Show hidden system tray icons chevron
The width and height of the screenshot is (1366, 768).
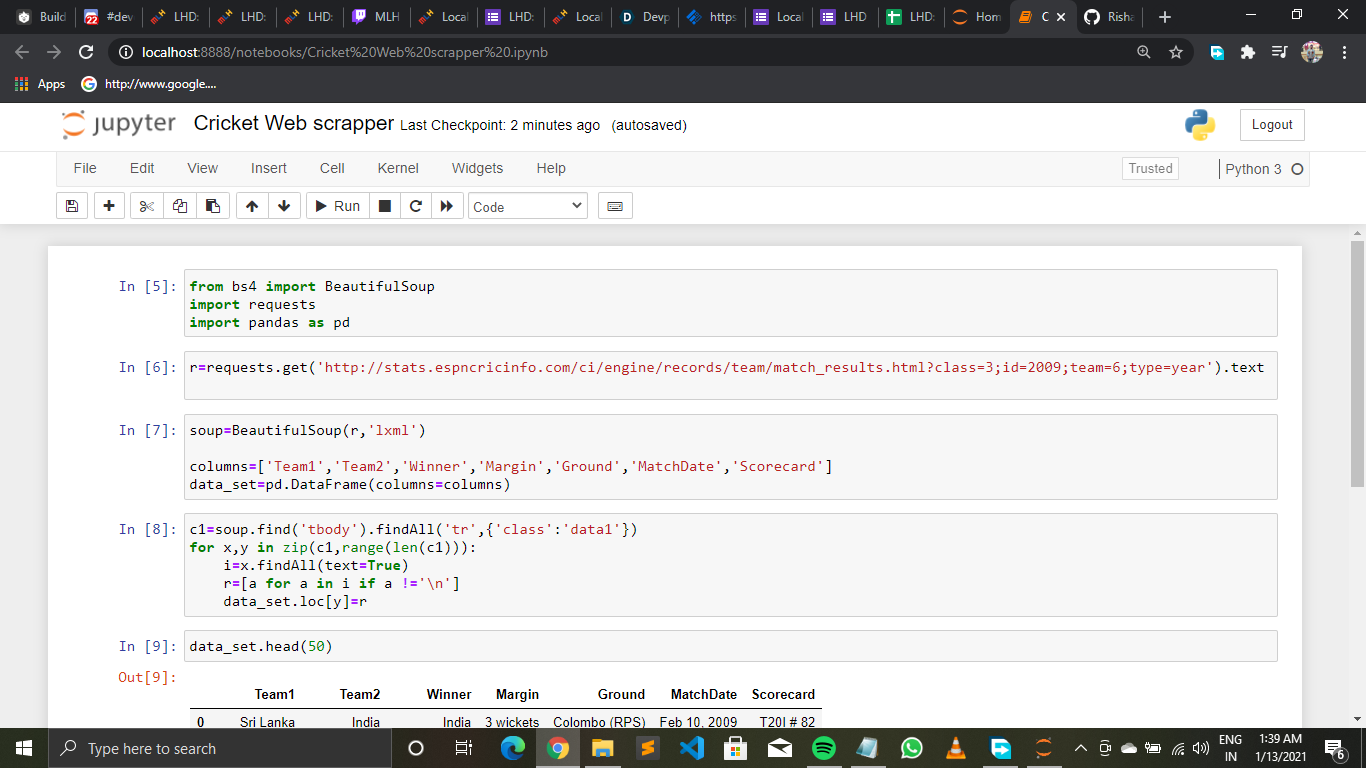1081,748
